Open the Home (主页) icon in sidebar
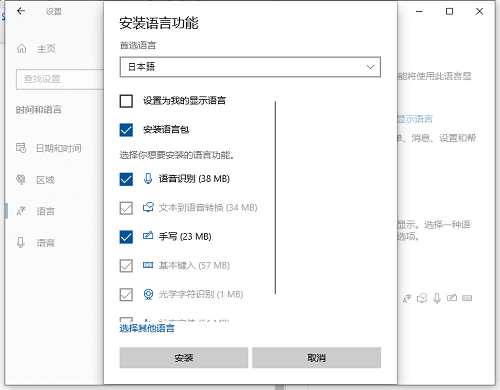This screenshot has height=390, width=500. click(x=22, y=49)
